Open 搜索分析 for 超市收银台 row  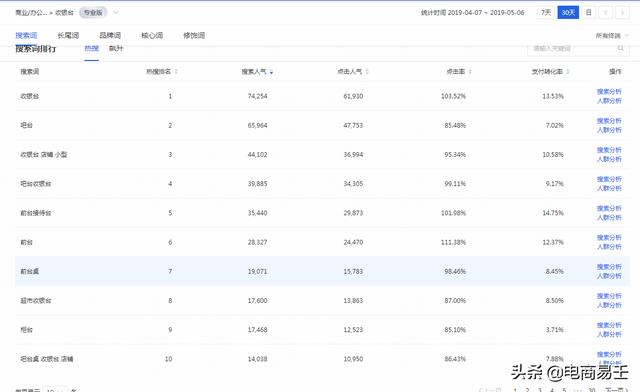click(x=609, y=296)
